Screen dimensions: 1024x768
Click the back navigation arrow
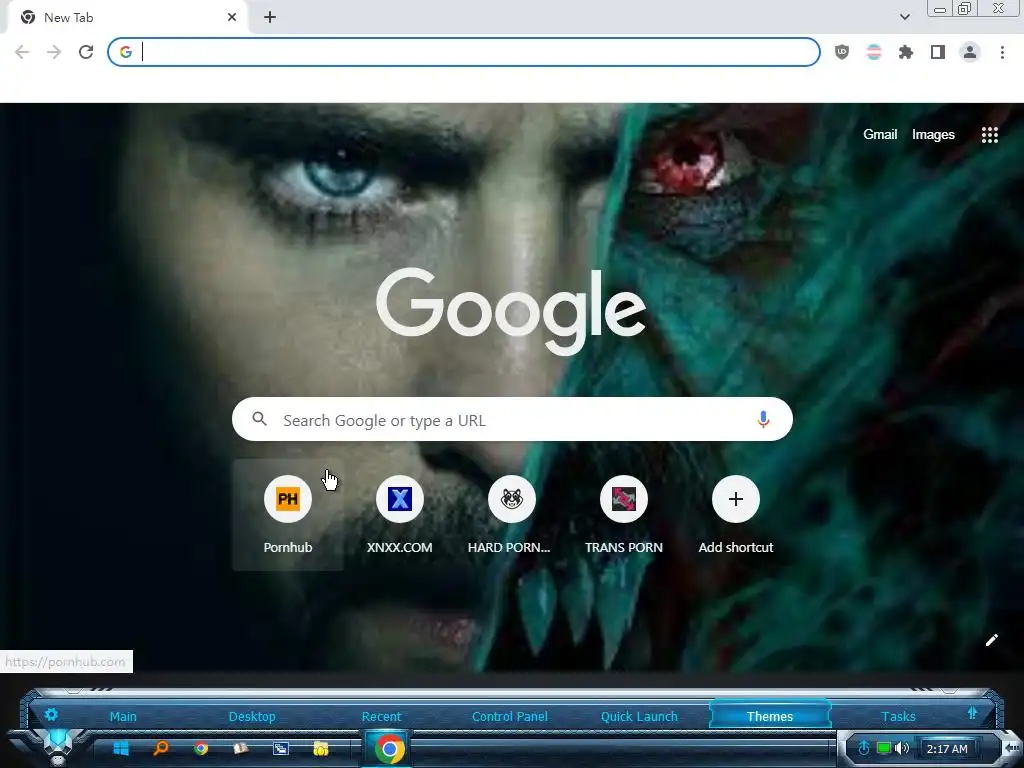coord(22,52)
